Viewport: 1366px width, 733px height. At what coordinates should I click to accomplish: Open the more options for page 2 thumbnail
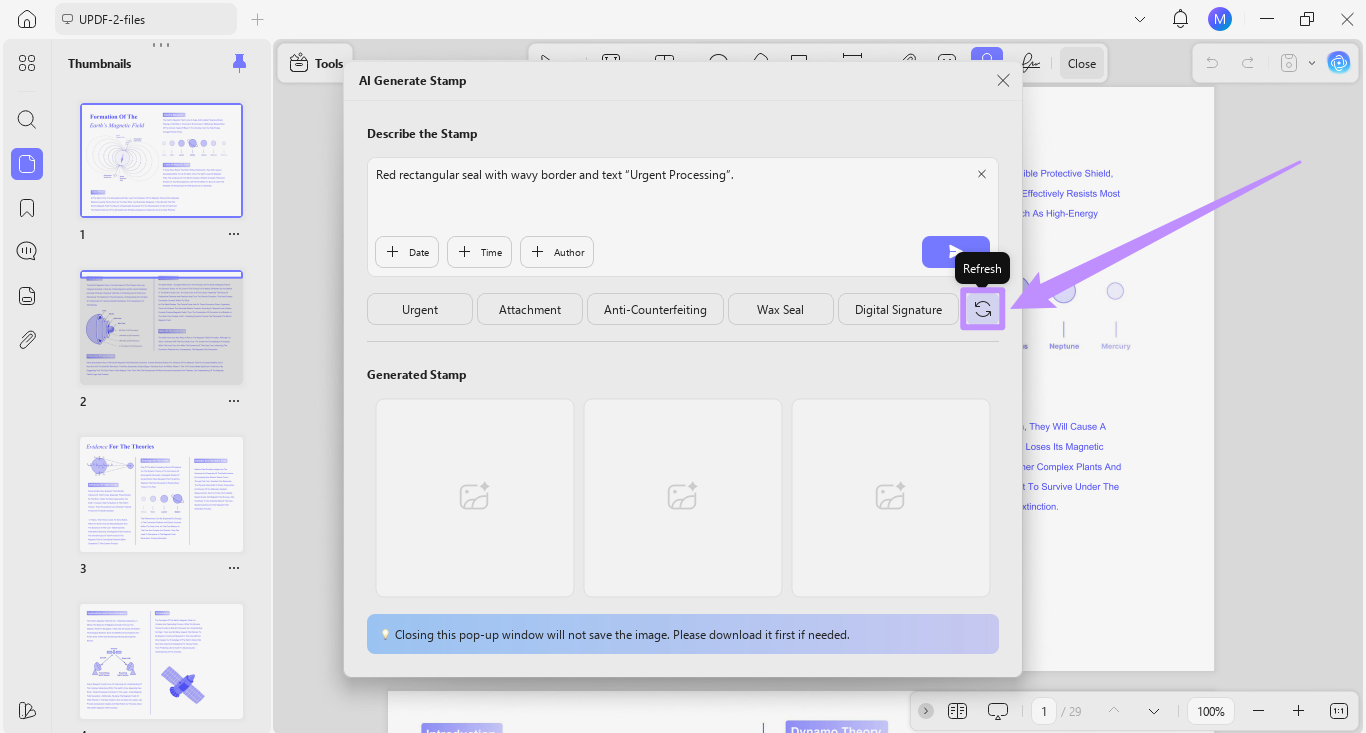pyautogui.click(x=234, y=401)
